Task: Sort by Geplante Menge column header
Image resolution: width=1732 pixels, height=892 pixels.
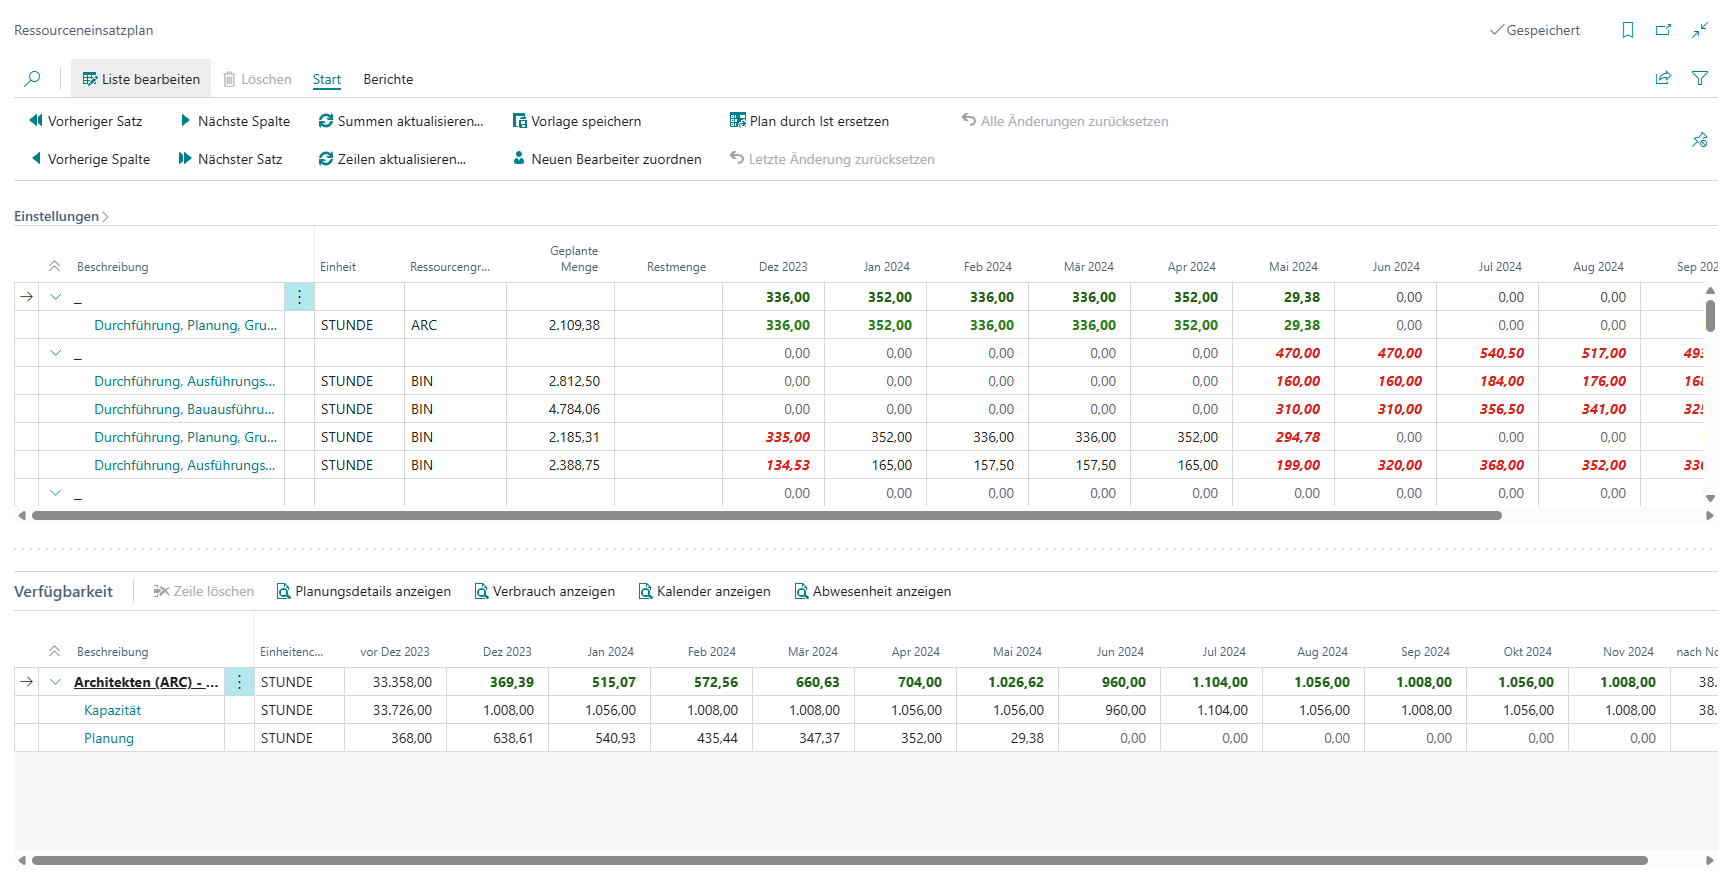Action: [574, 259]
